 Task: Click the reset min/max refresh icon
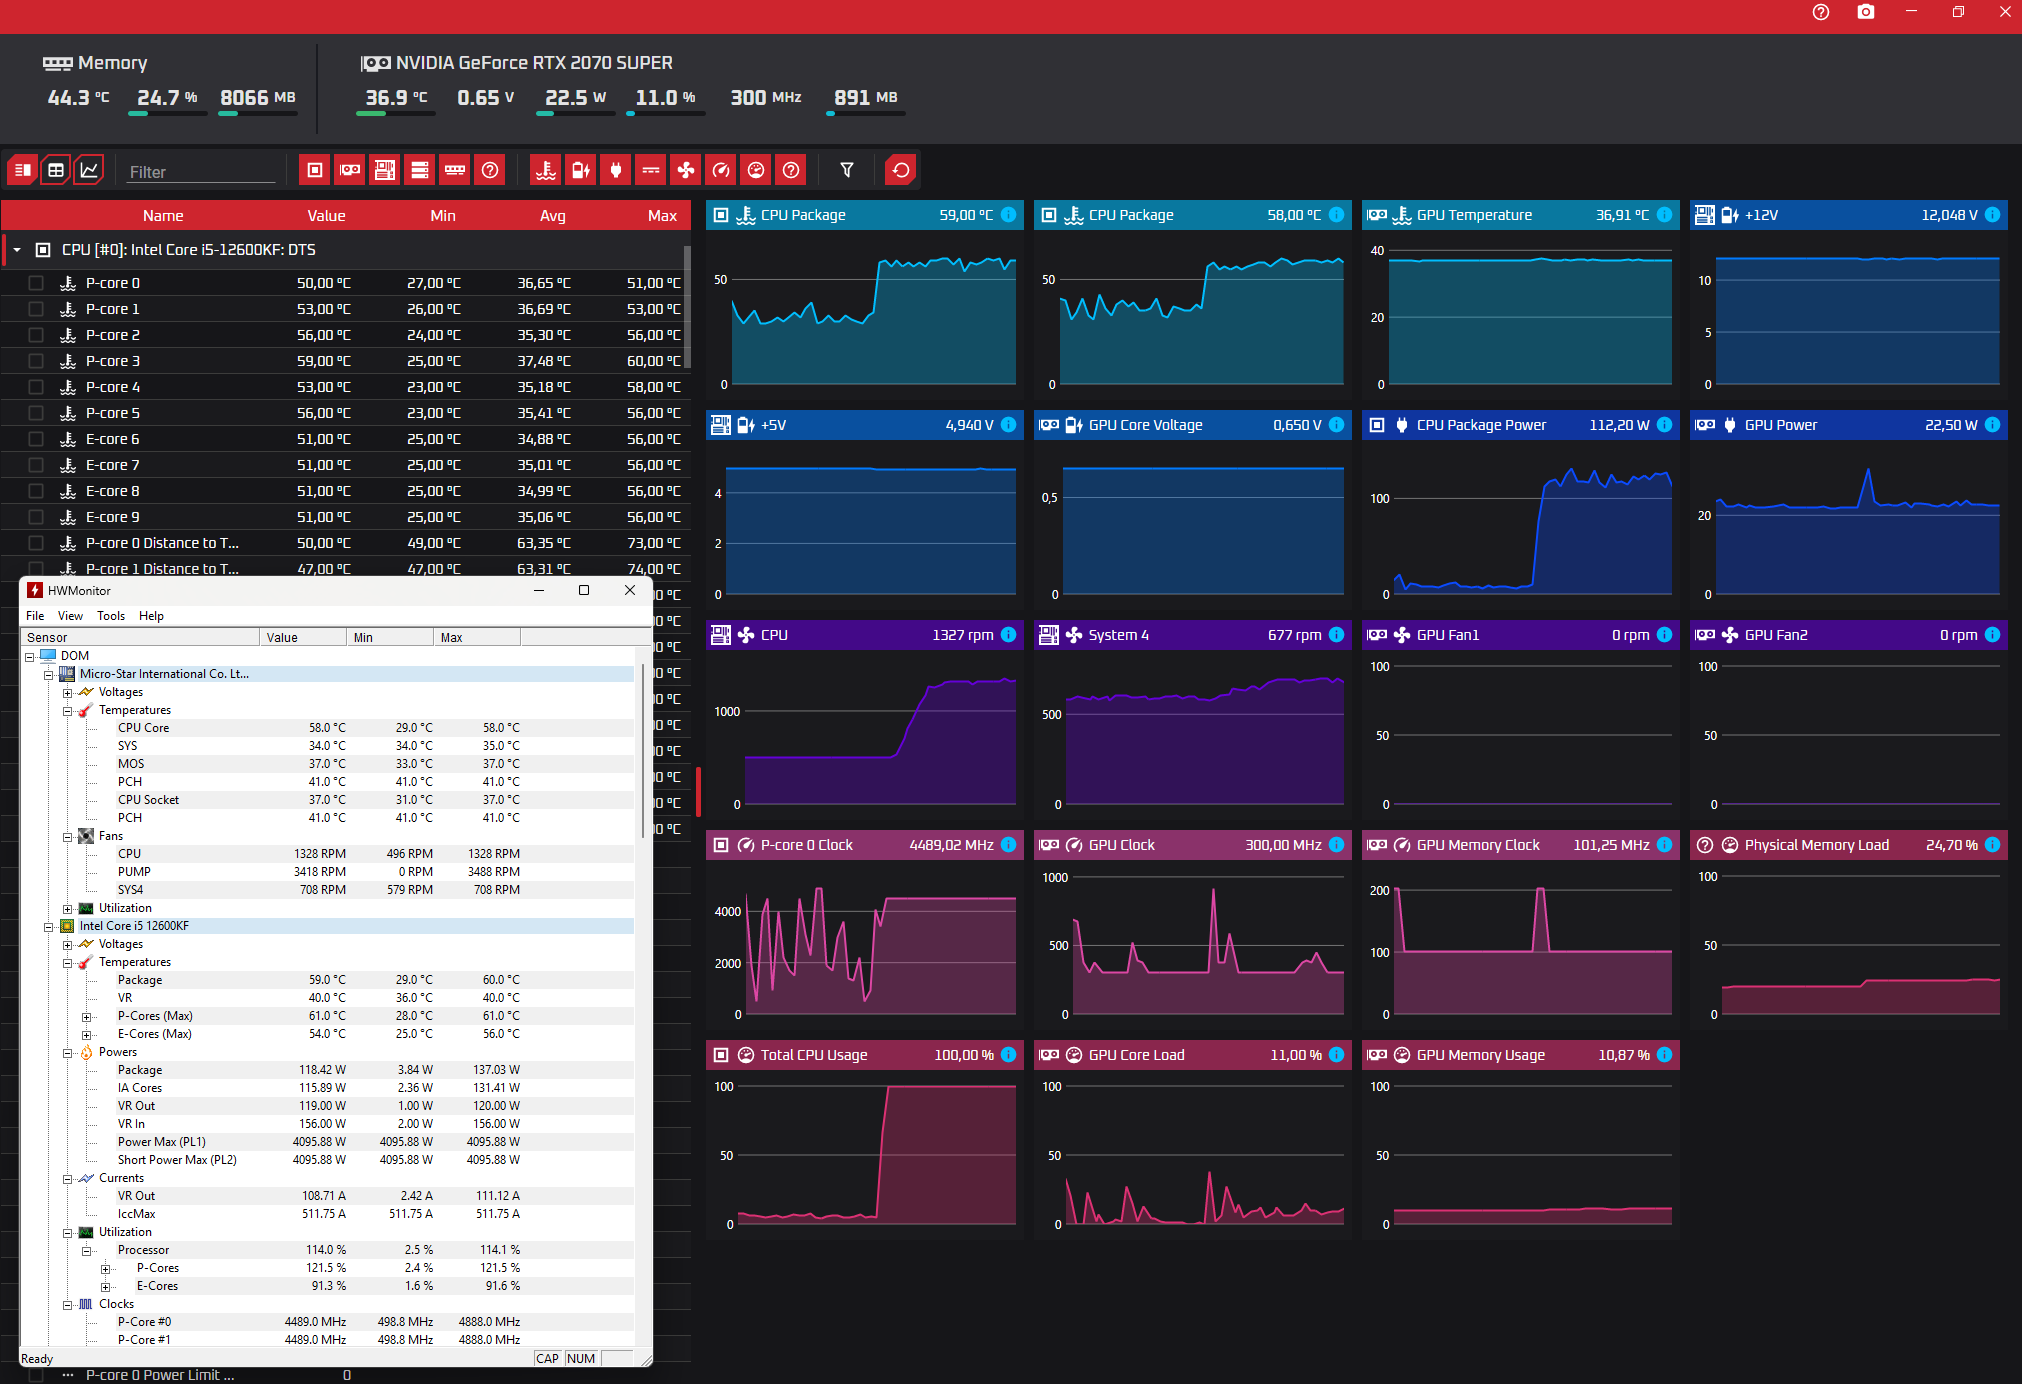[900, 170]
